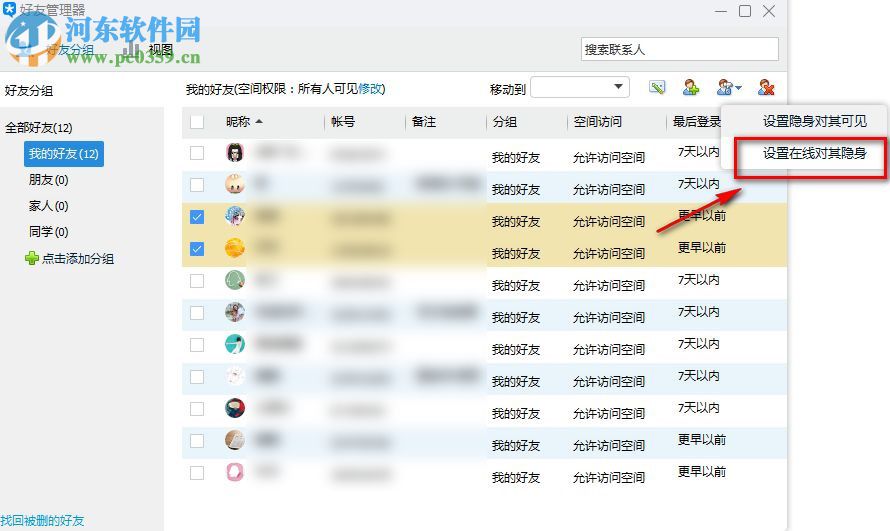This screenshot has height=531, width=890.
Task: Click 点击添加分组 to add a group
Action: click(70, 259)
